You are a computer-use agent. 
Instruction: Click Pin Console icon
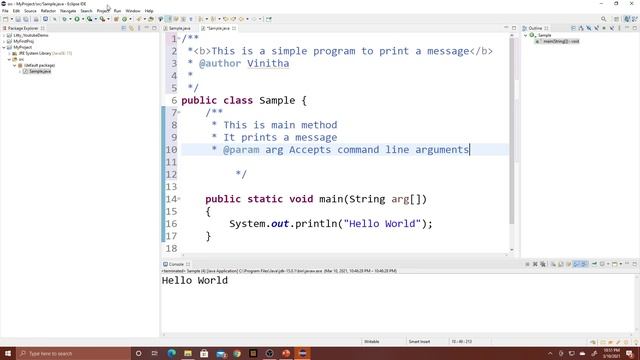click(594, 264)
